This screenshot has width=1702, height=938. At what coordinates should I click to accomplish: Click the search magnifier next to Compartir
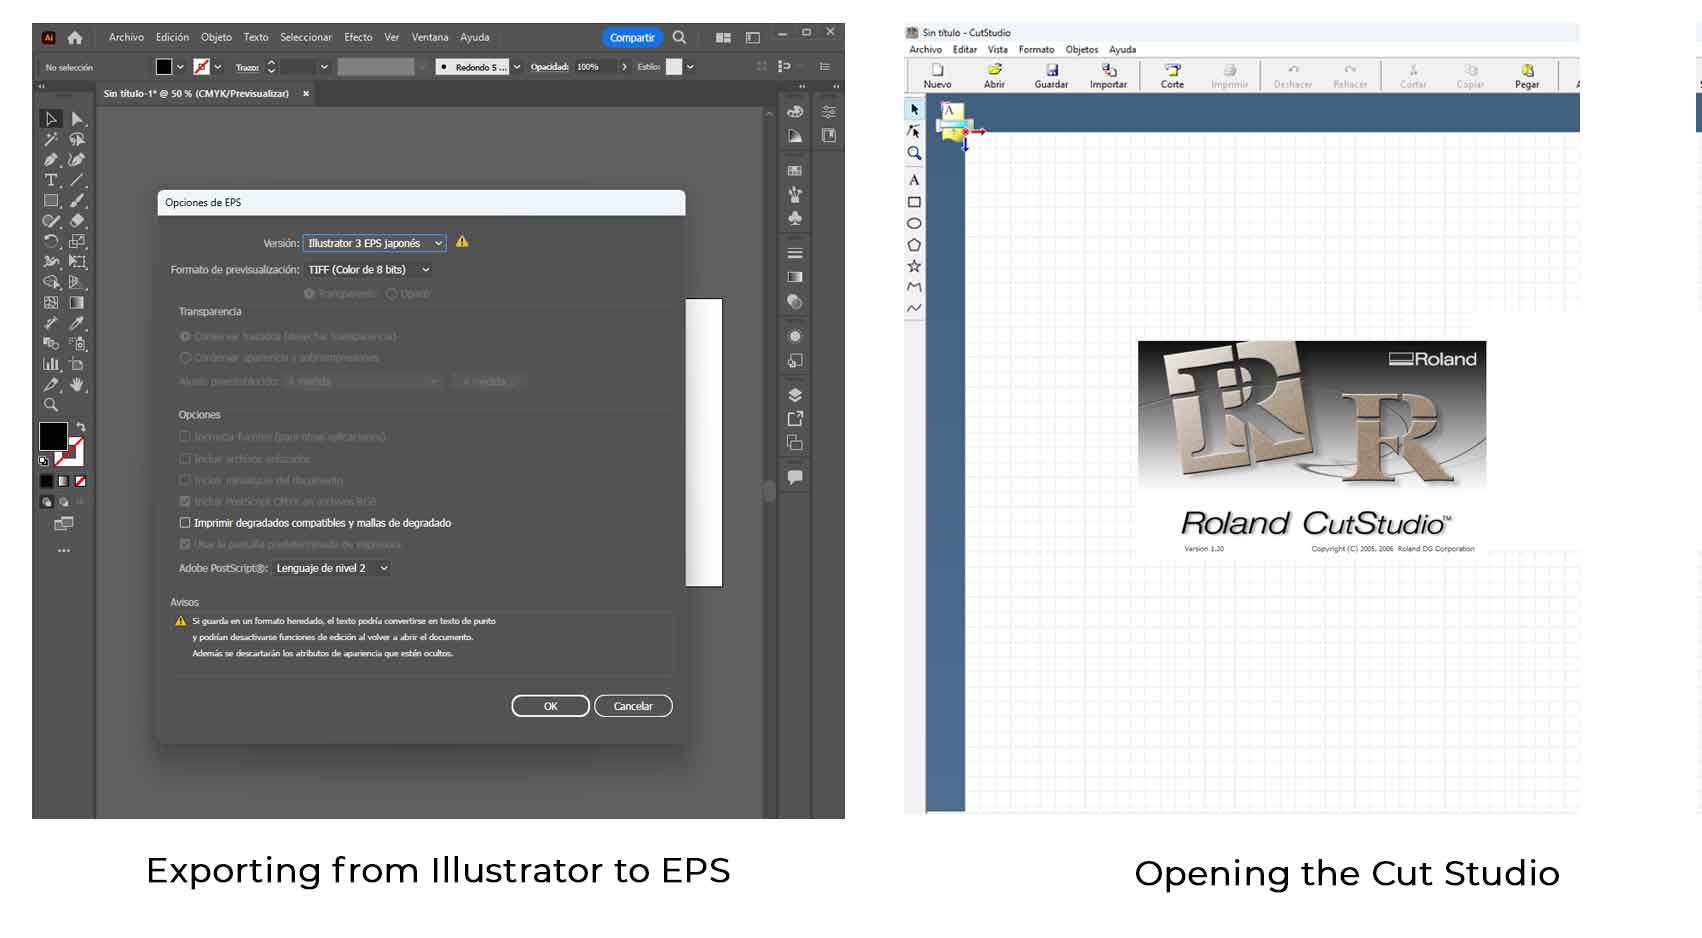[679, 37]
